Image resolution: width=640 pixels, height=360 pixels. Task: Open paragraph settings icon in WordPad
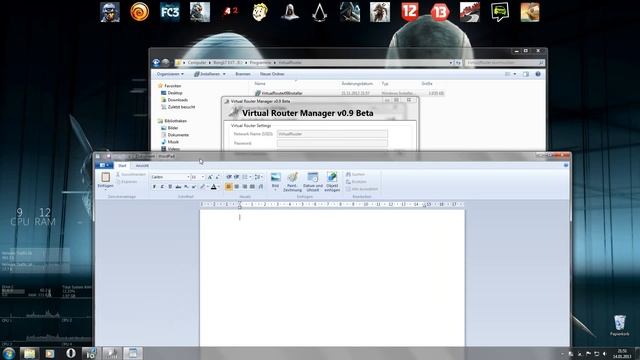(260, 187)
